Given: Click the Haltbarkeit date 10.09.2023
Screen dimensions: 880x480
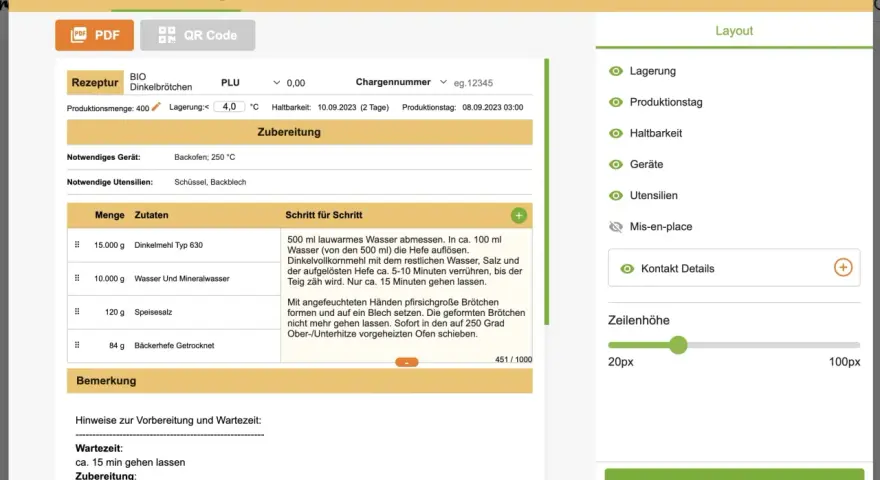Looking at the screenshot, I should (337, 107).
